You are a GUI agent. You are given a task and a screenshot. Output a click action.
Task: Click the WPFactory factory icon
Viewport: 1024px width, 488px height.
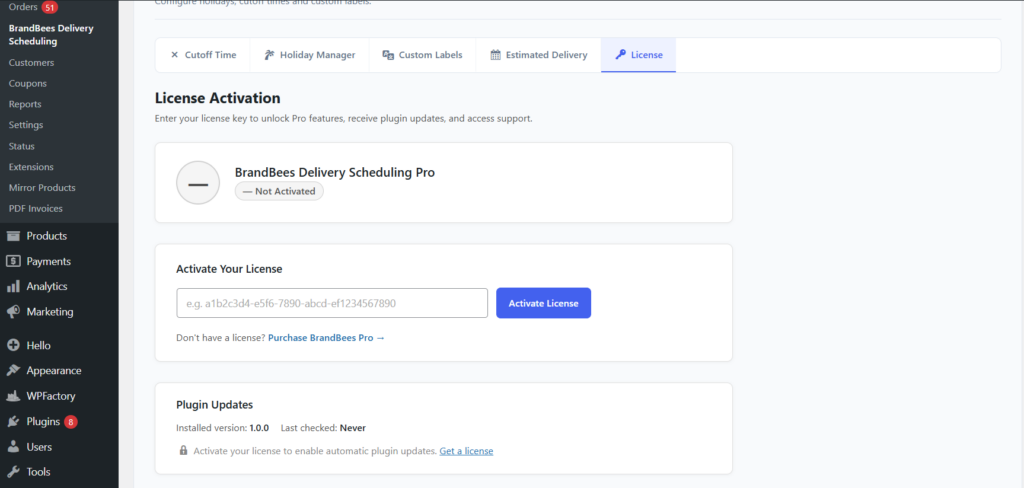13,396
